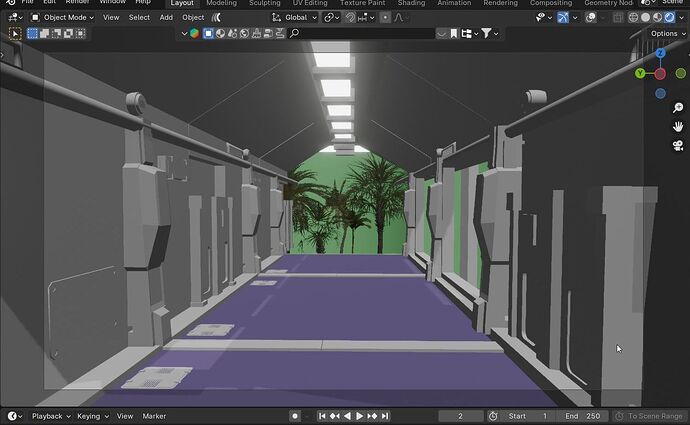Click the red X axis gizmo
Screen dimensions: 690x425
point(660,74)
